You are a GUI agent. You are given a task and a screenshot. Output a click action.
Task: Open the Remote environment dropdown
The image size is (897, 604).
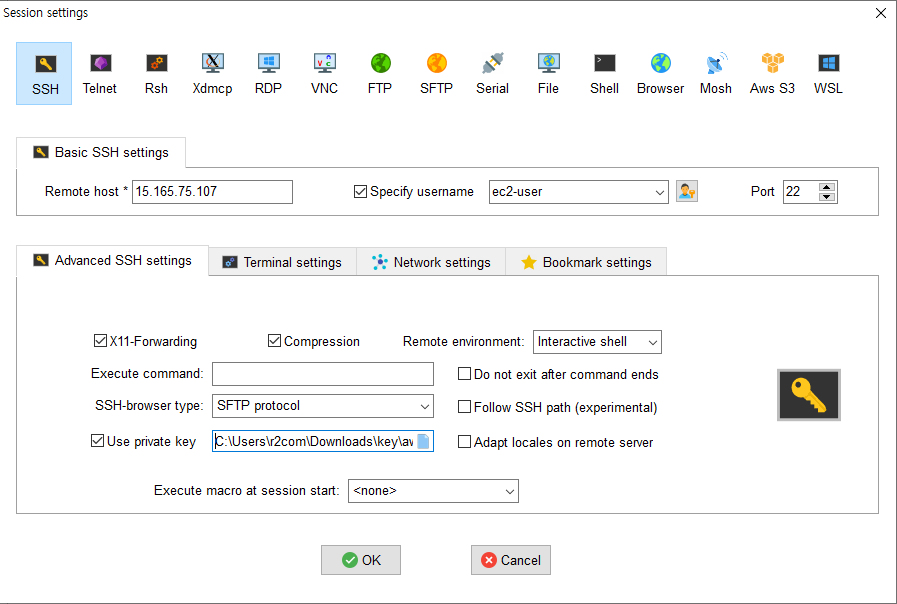point(653,342)
